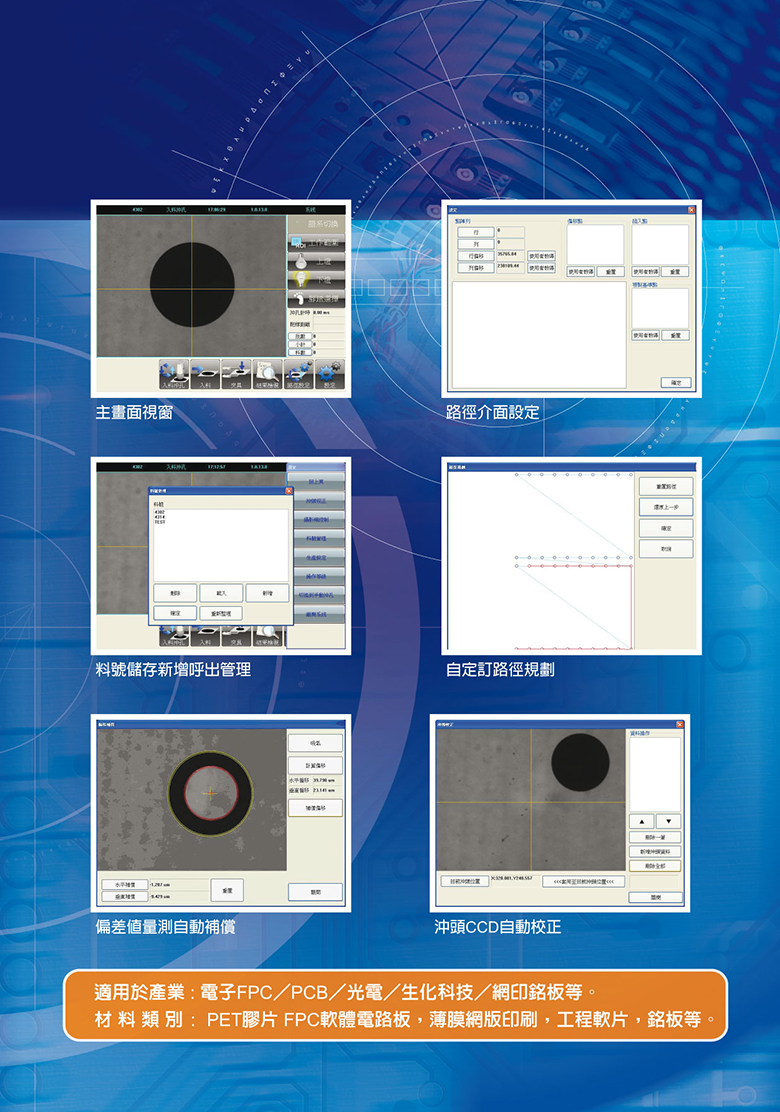Click the down arrow in CCD calibration window

(x=669, y=822)
